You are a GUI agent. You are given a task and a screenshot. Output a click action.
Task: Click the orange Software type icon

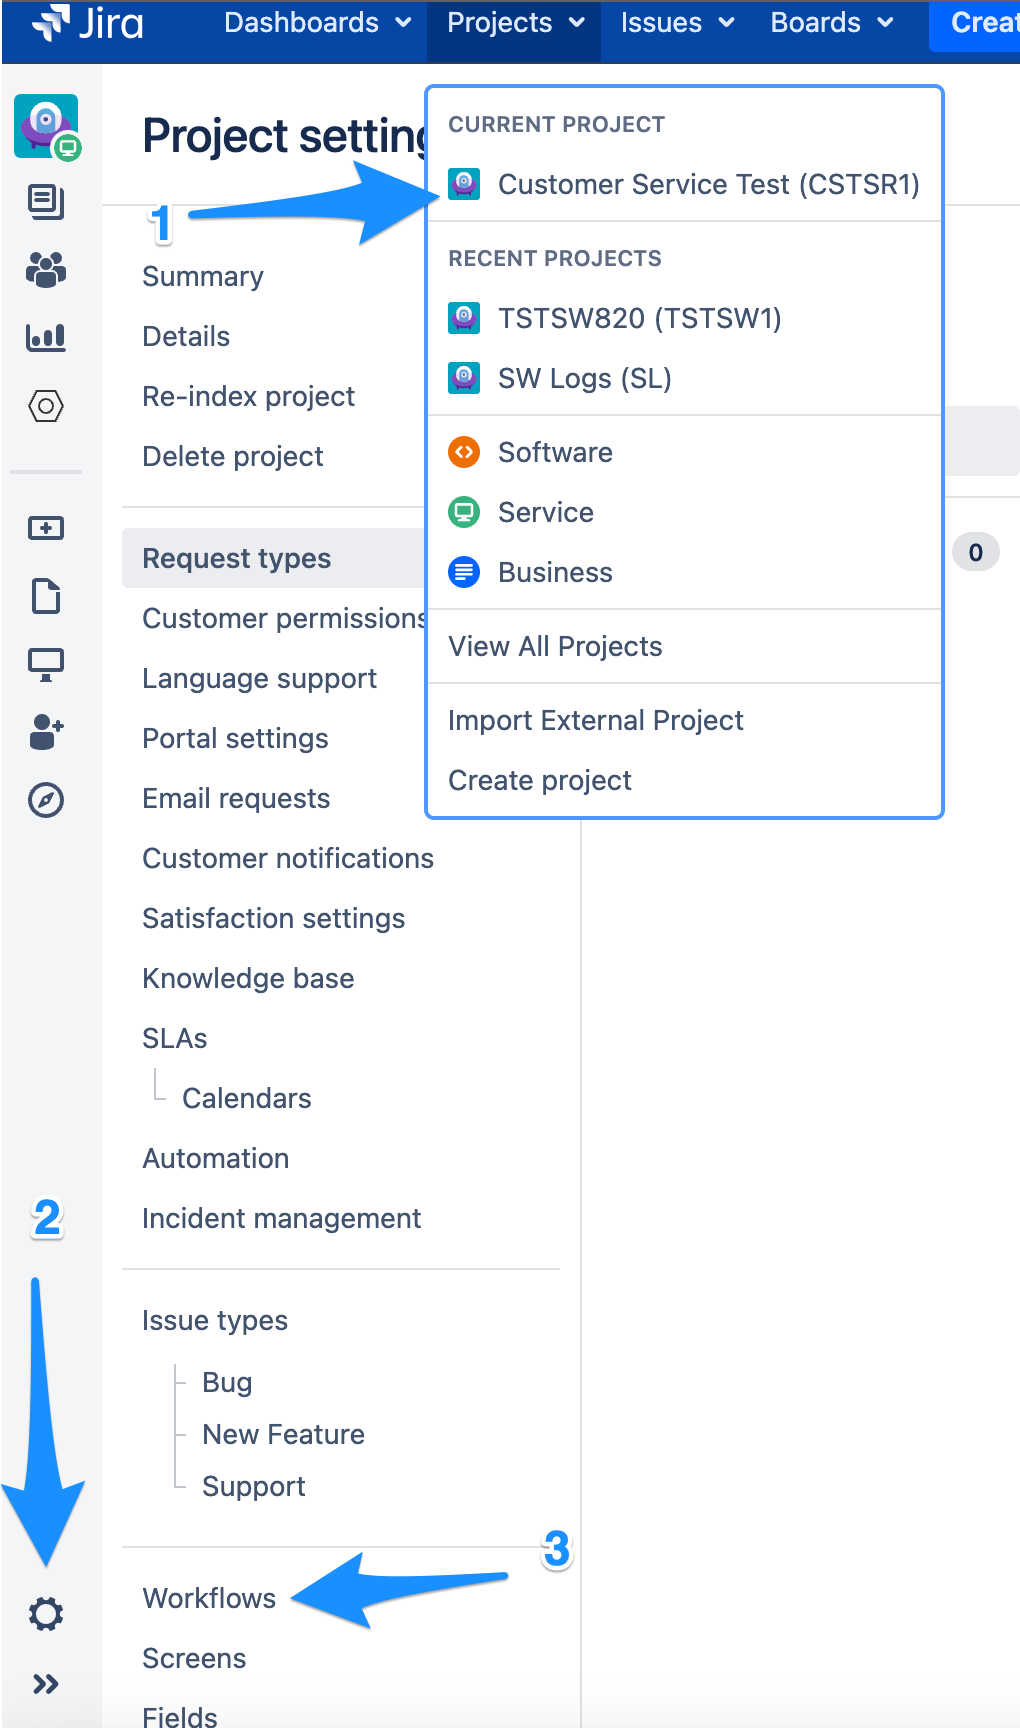pos(464,452)
